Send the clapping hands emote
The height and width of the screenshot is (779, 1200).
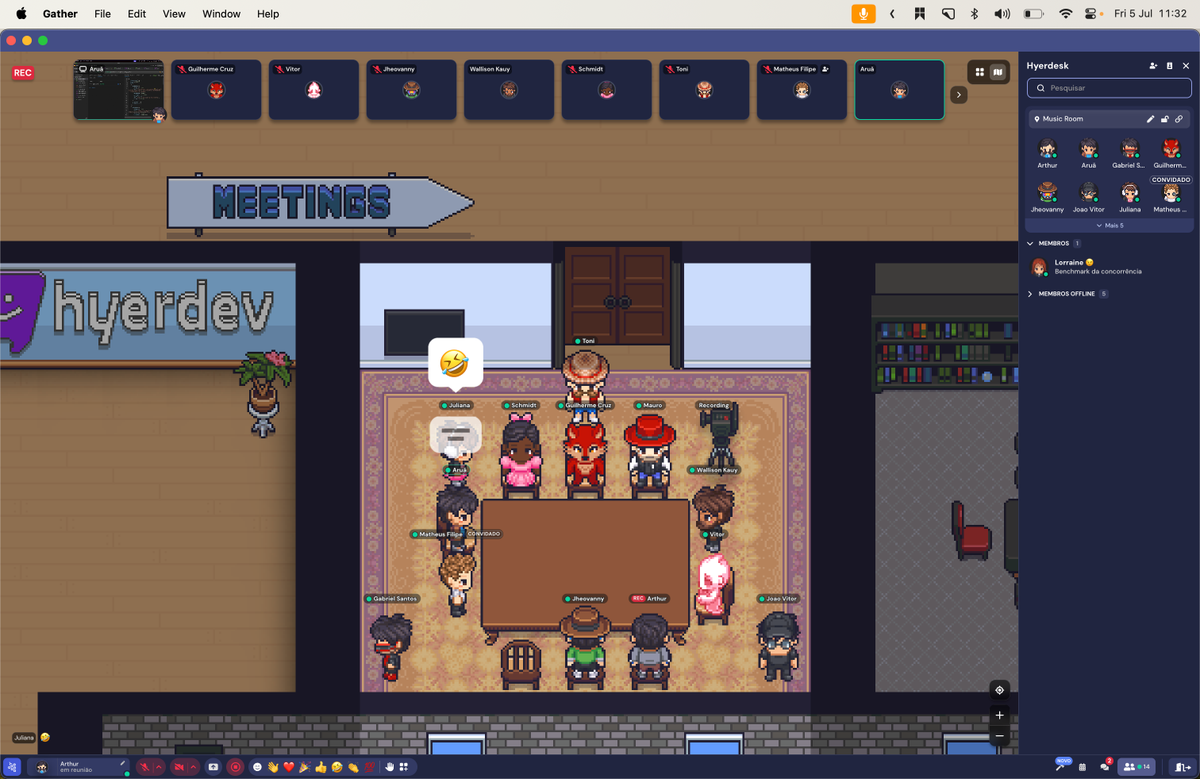coord(353,767)
